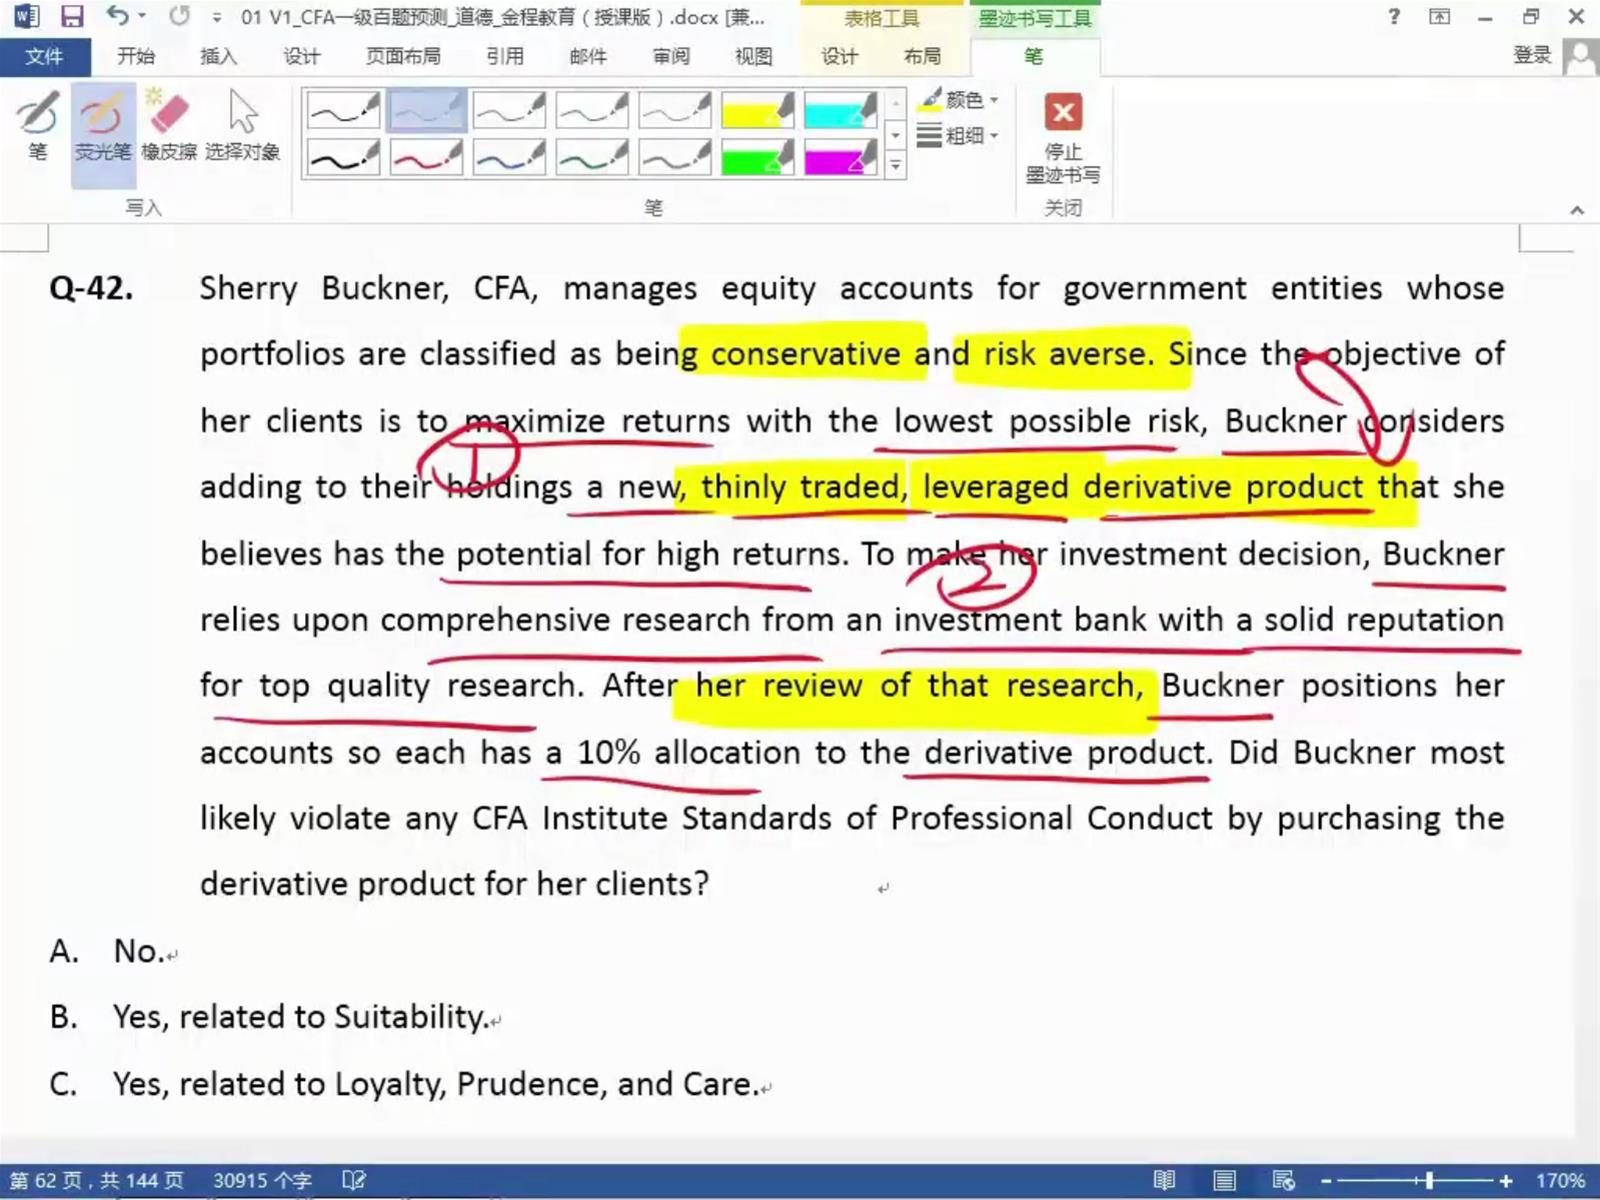The height and width of the screenshot is (1200, 1600).
Task: Click answer "Yes, related to Suitability."
Action: 301,1017
